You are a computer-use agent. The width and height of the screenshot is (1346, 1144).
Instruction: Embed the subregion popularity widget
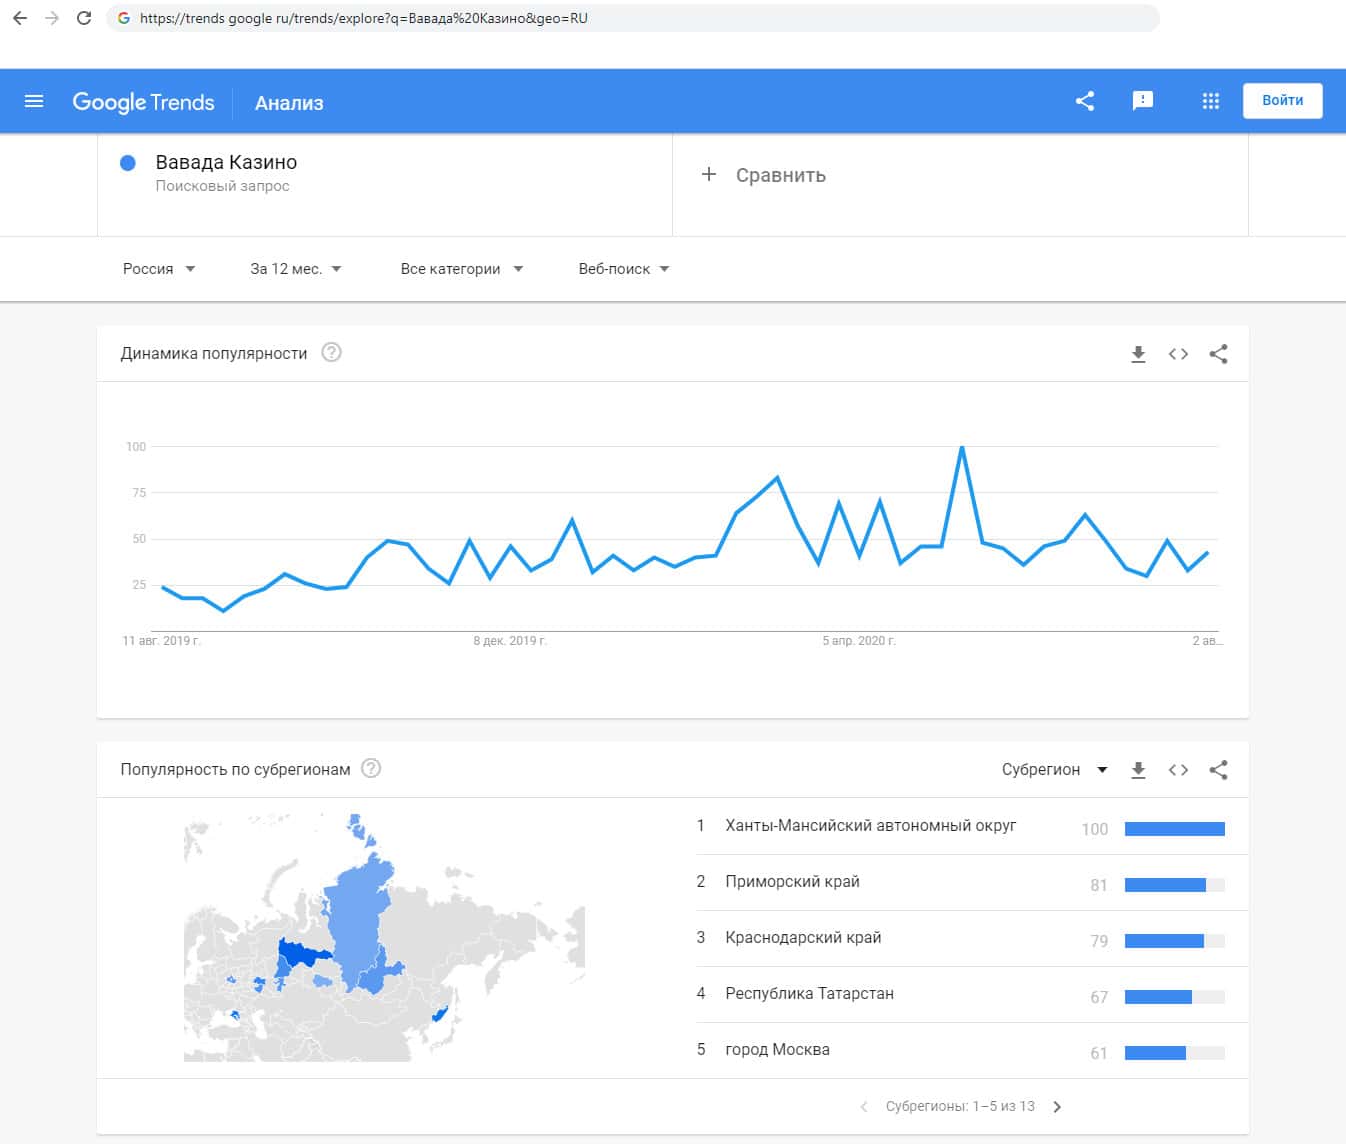1178,770
